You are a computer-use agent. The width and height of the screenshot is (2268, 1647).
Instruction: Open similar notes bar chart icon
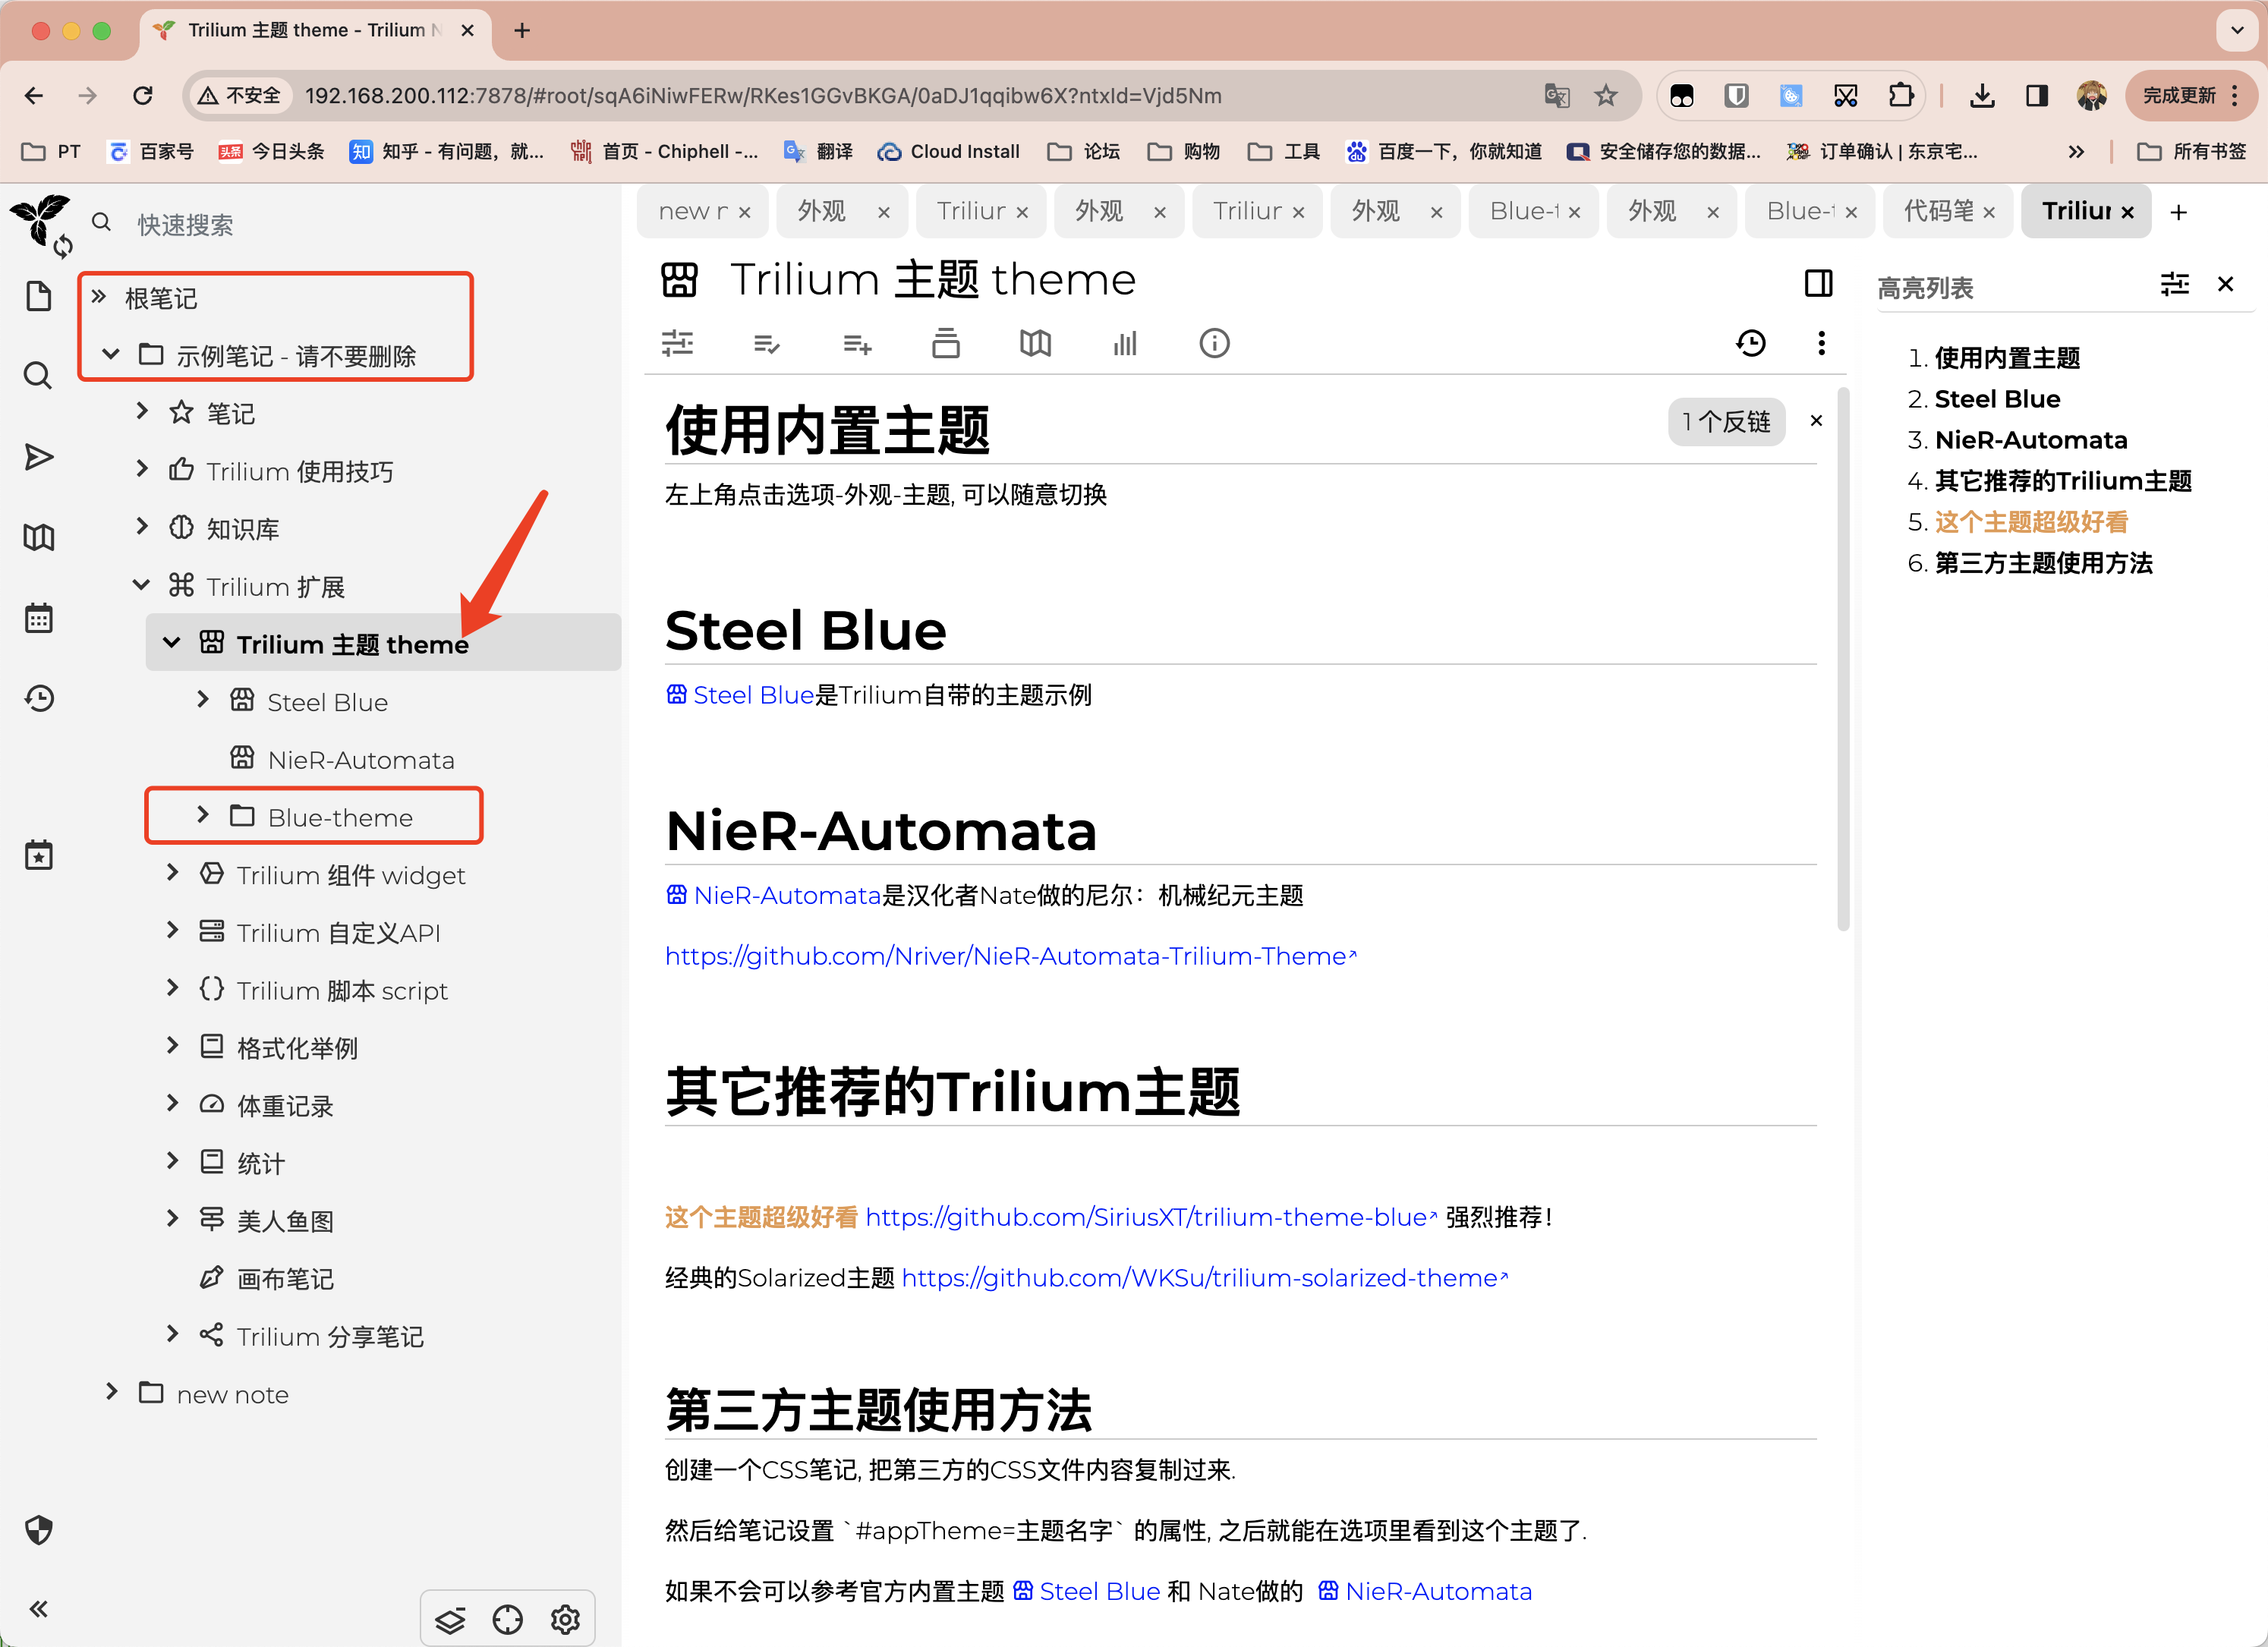tap(1125, 344)
